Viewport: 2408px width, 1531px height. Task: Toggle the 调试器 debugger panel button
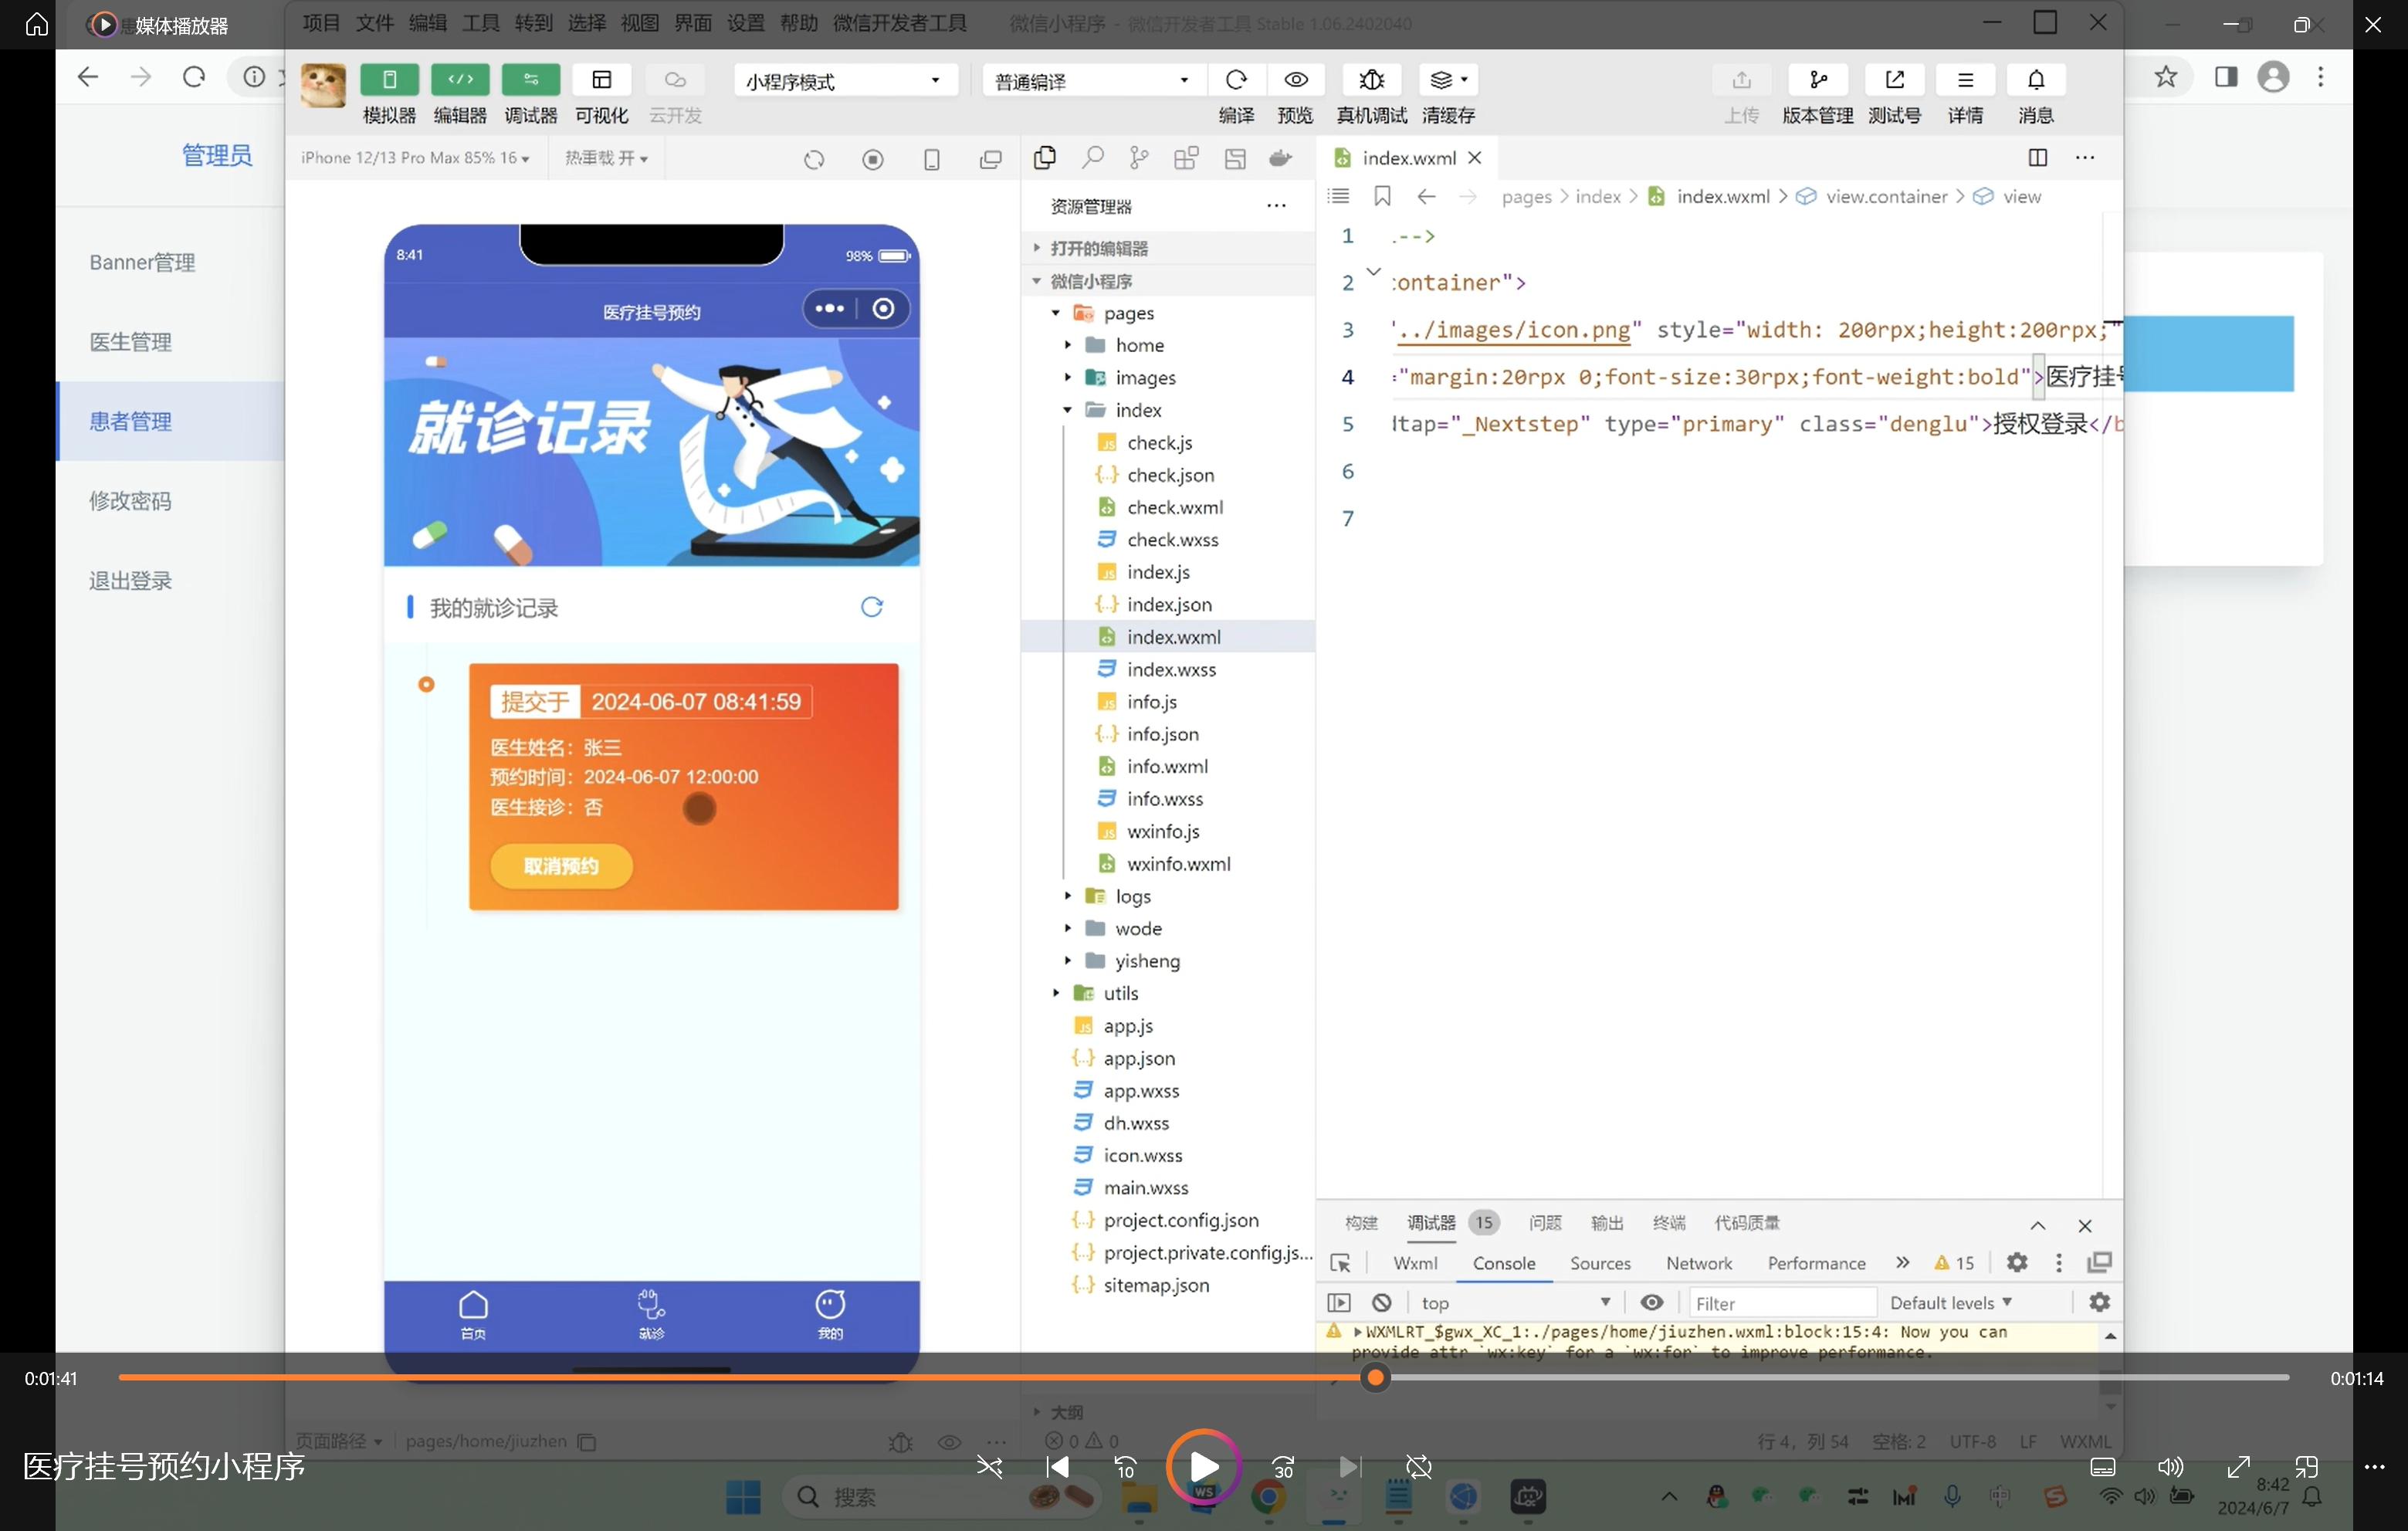(x=531, y=80)
